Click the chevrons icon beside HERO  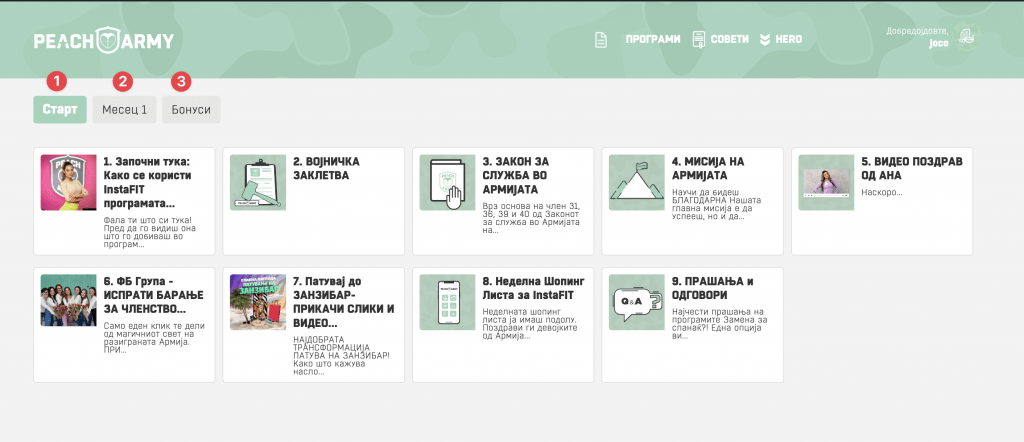(765, 40)
